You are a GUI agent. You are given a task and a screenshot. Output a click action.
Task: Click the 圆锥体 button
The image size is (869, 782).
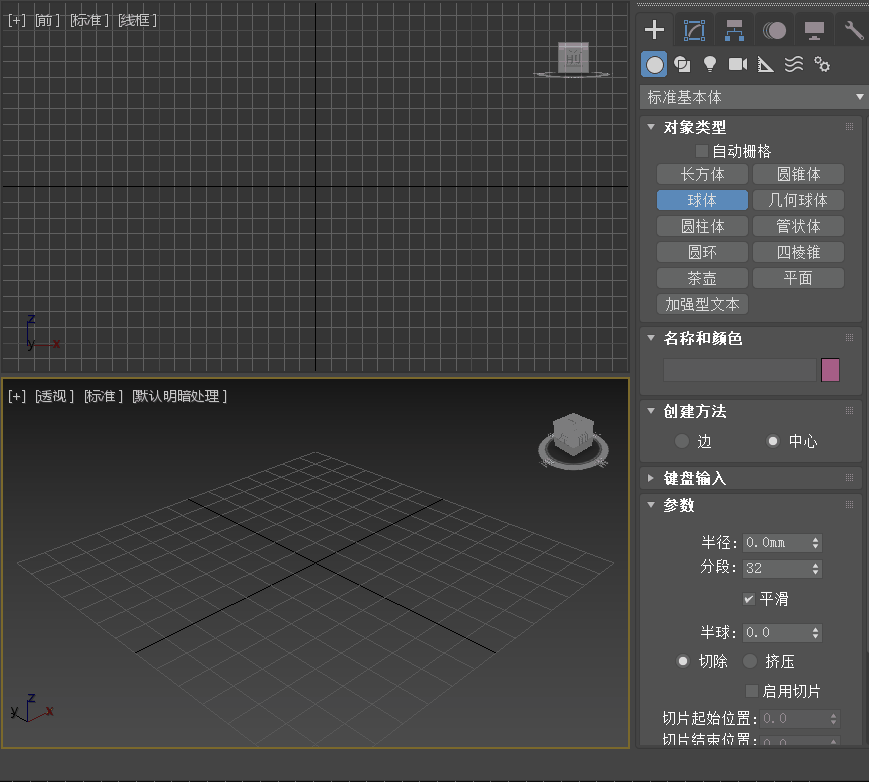click(798, 174)
